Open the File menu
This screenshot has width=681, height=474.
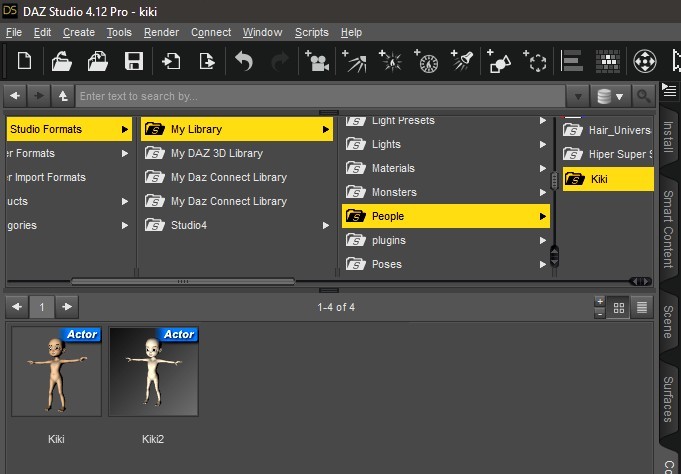pos(14,33)
